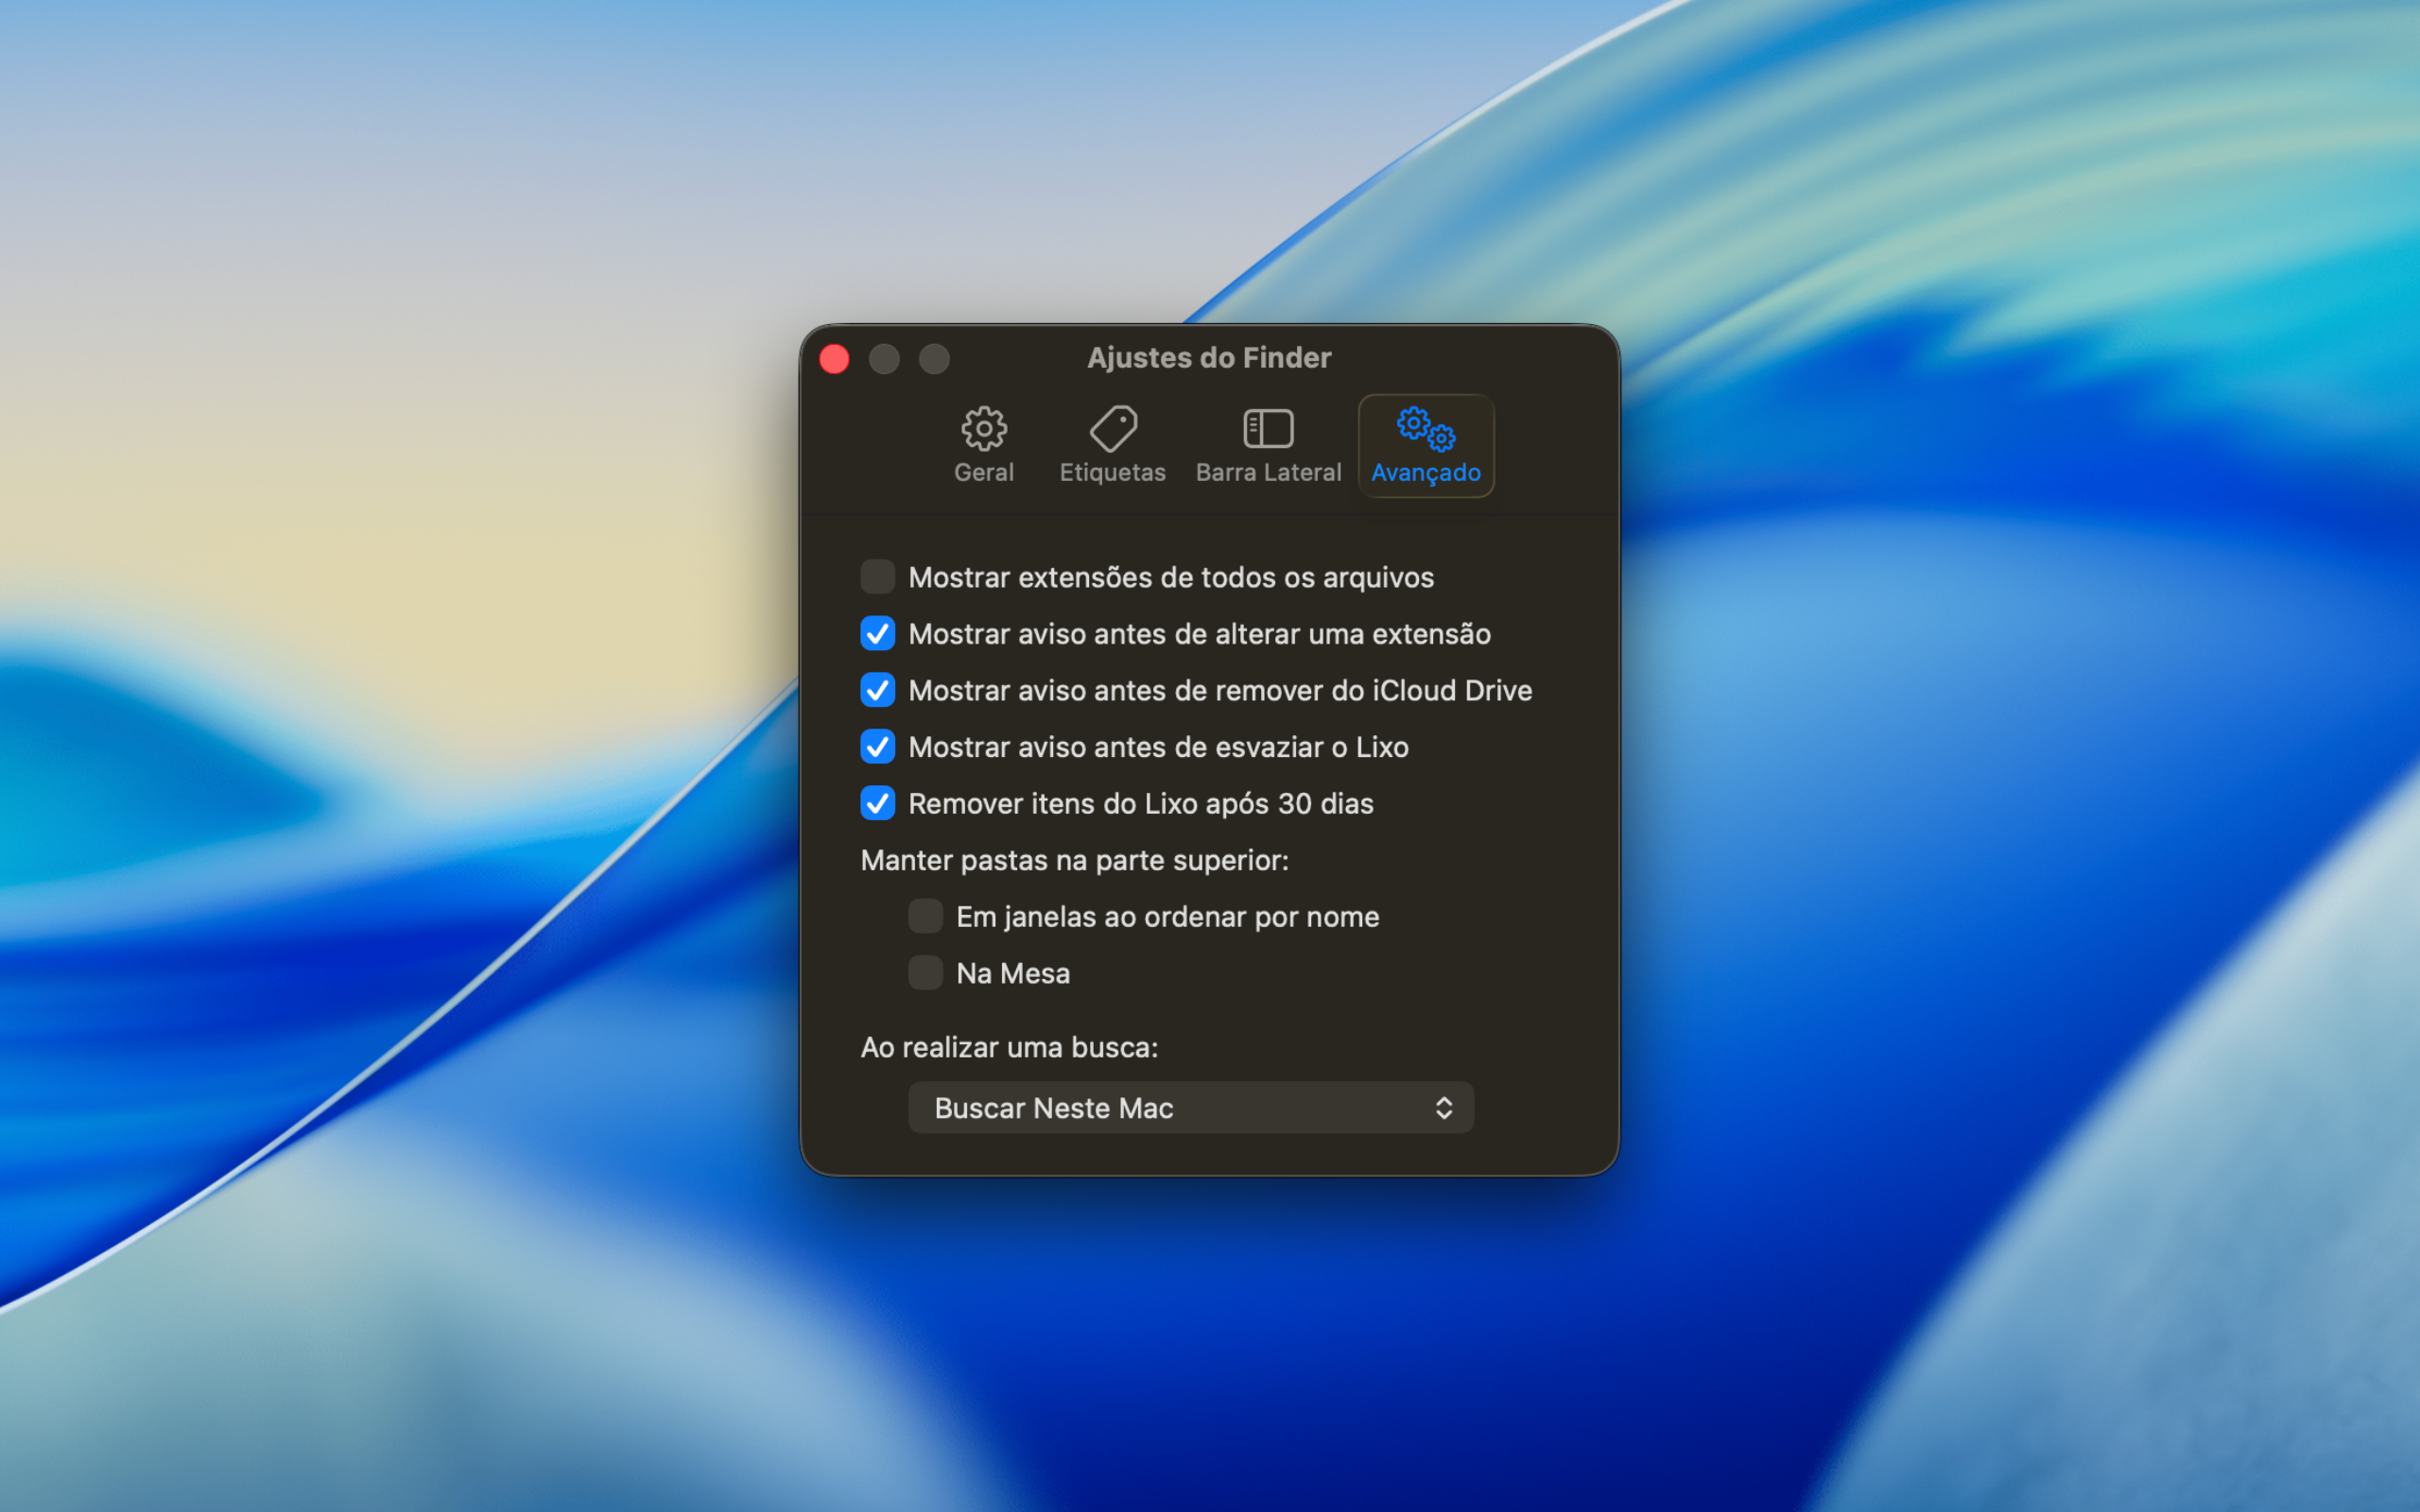
Task: Select the Barra Lateral tab
Action: [1268, 446]
